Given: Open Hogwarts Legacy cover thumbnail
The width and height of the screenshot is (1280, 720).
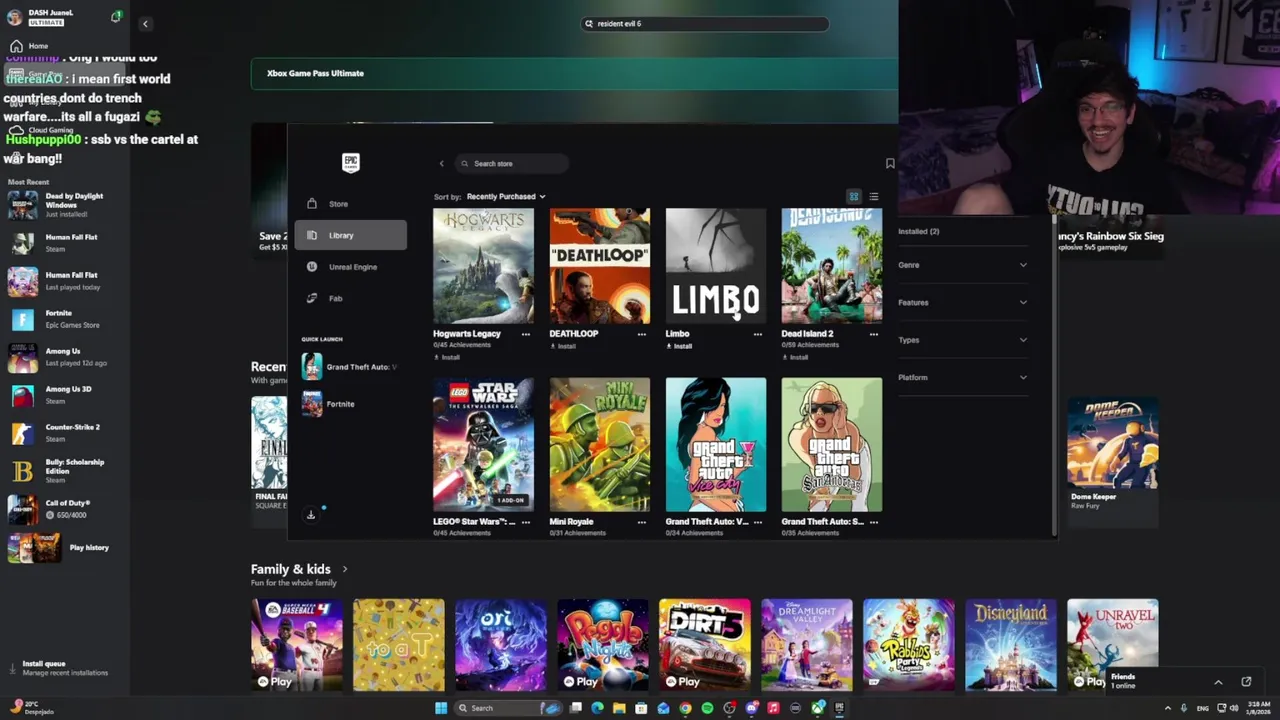Looking at the screenshot, I should (x=483, y=266).
